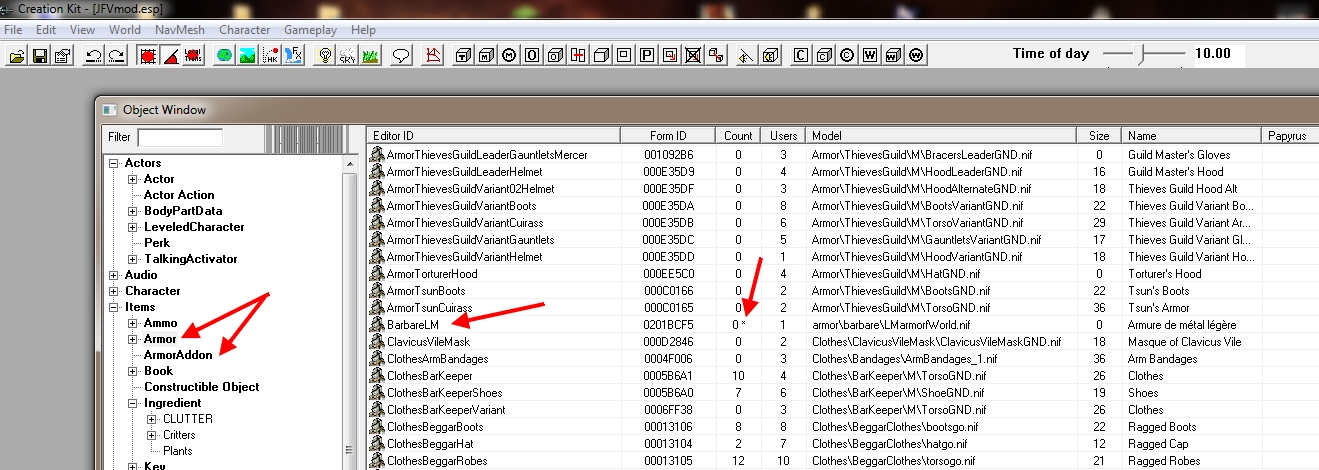Click the crossed-out box toolbar icon
The width and height of the screenshot is (1319, 470).
click(x=692, y=56)
